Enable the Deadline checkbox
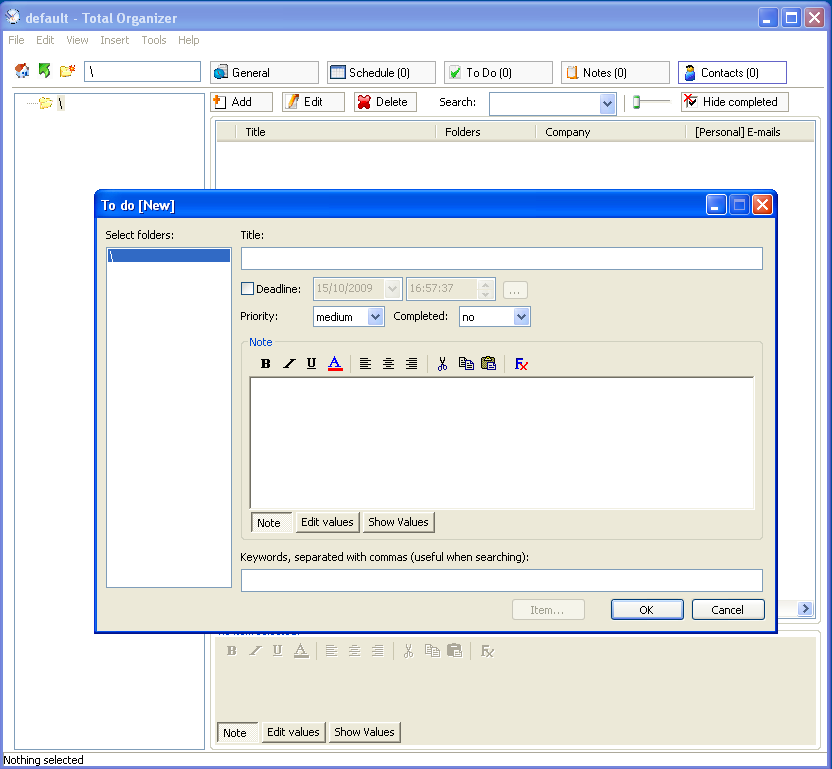832x769 pixels. [247, 289]
